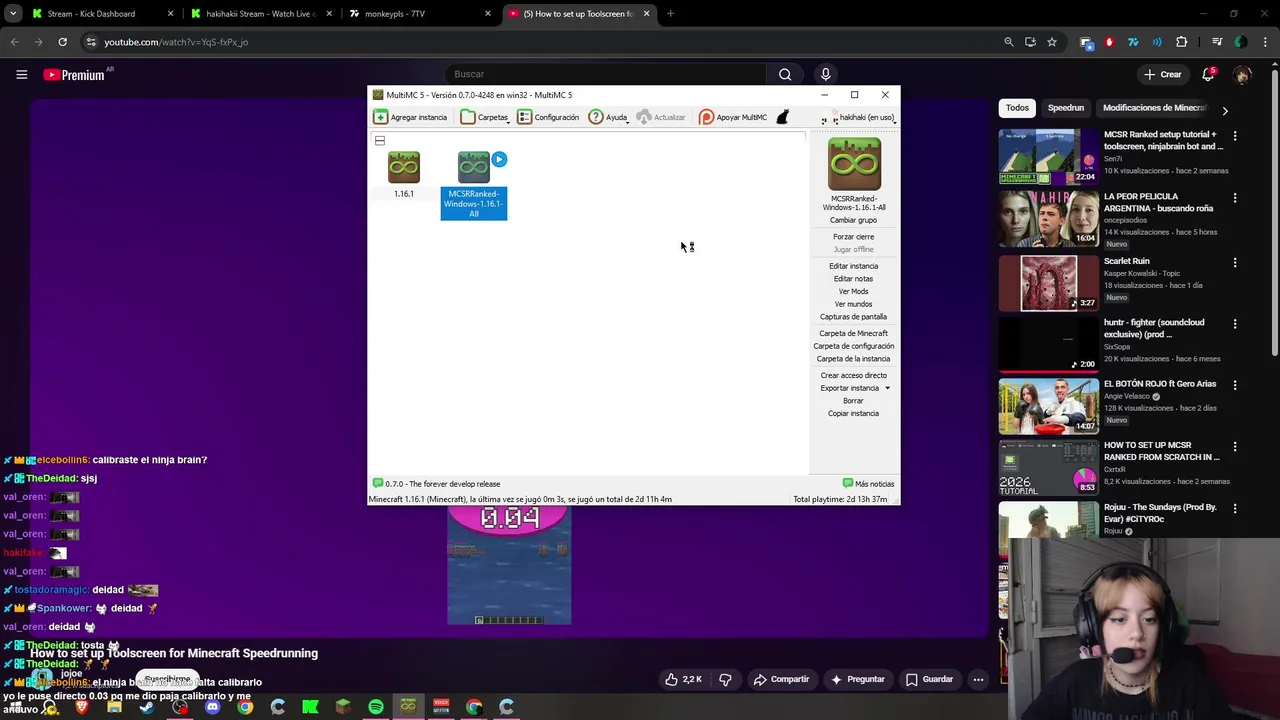Reload the YouTube page

62,42
